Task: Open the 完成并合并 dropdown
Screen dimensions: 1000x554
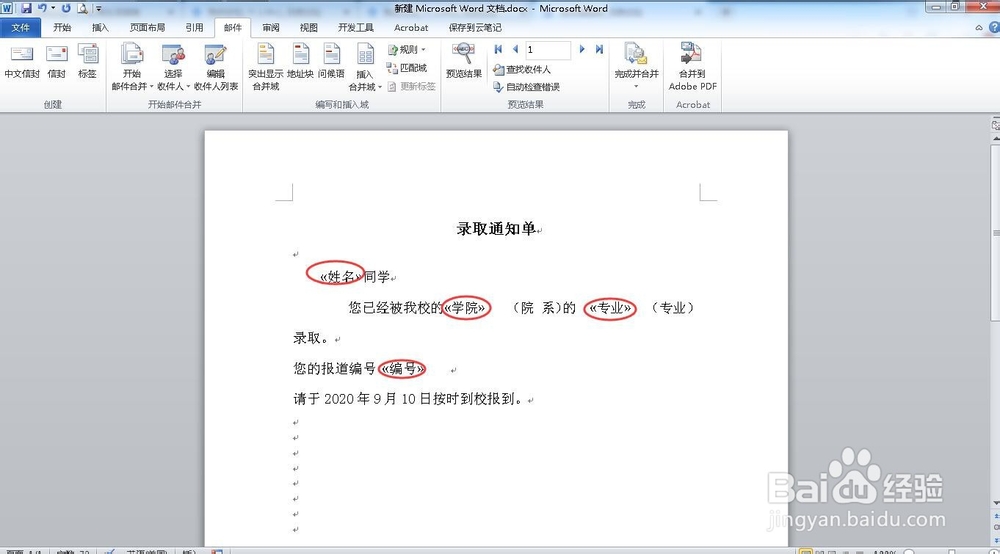Action: [636, 66]
